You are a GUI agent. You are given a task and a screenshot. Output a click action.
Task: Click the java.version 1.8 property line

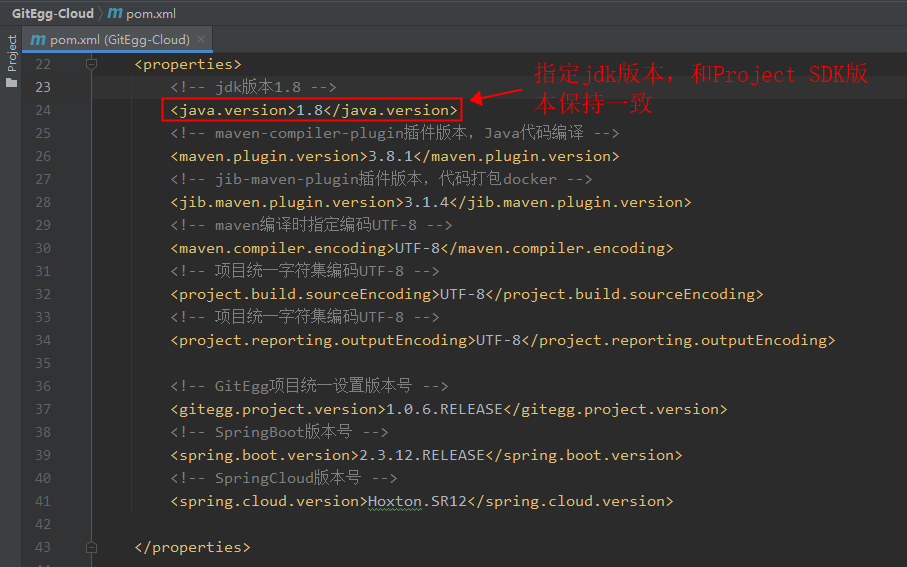(314, 110)
